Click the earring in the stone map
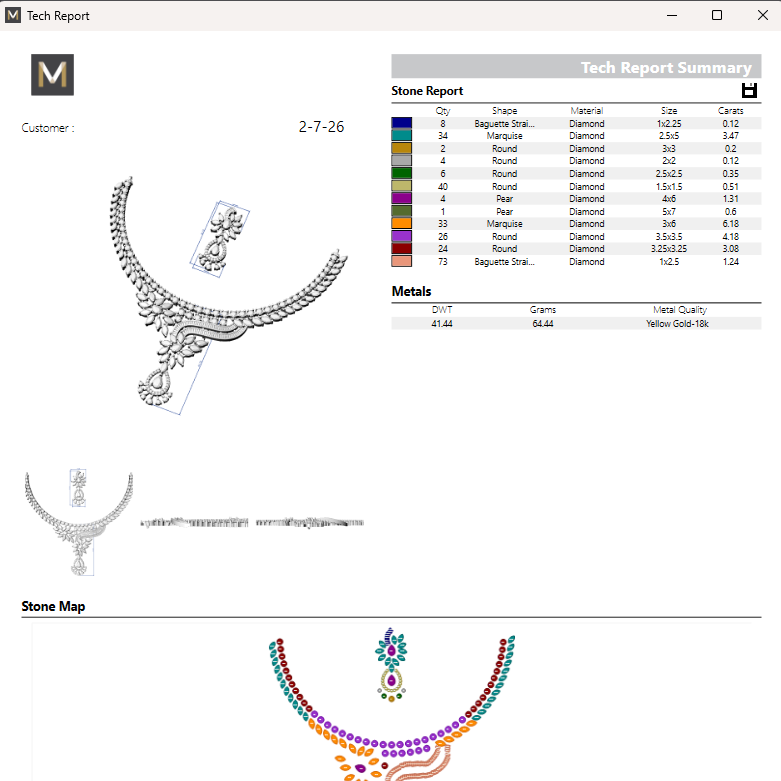The height and width of the screenshot is (781, 781). (x=391, y=665)
